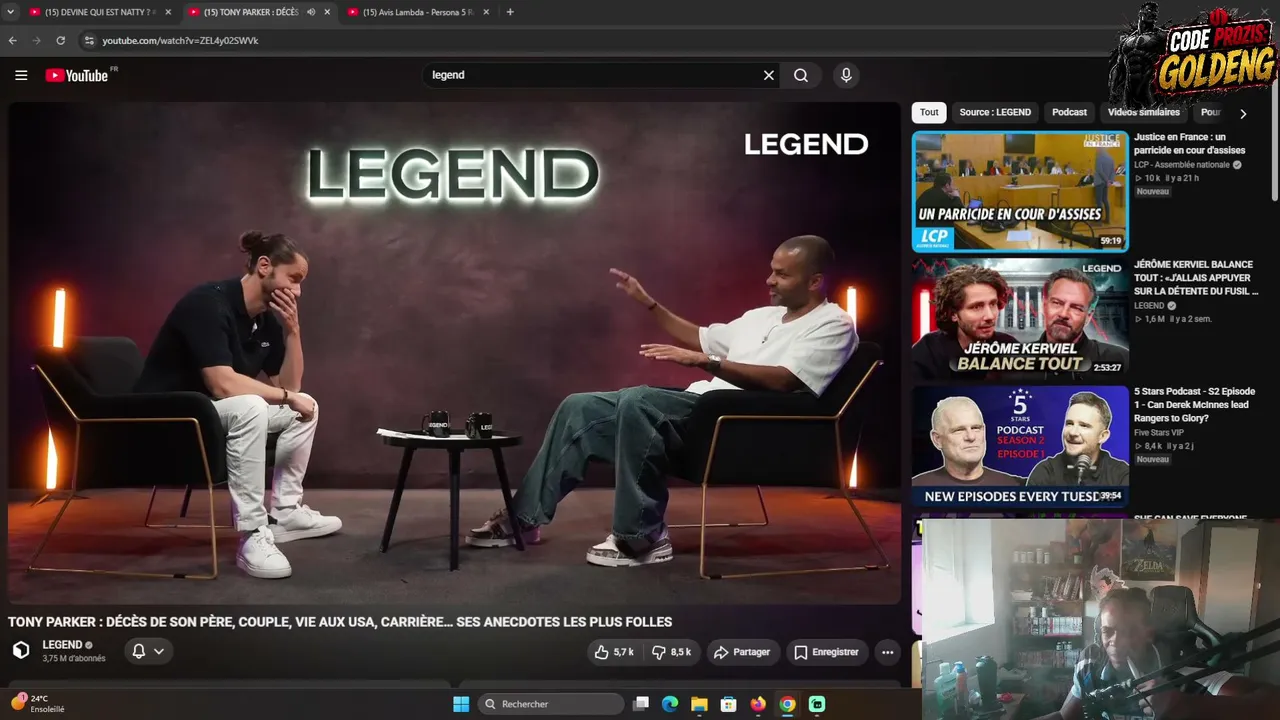The width and height of the screenshot is (1280, 720).
Task: Reload the page in the browser
Action: point(61,41)
